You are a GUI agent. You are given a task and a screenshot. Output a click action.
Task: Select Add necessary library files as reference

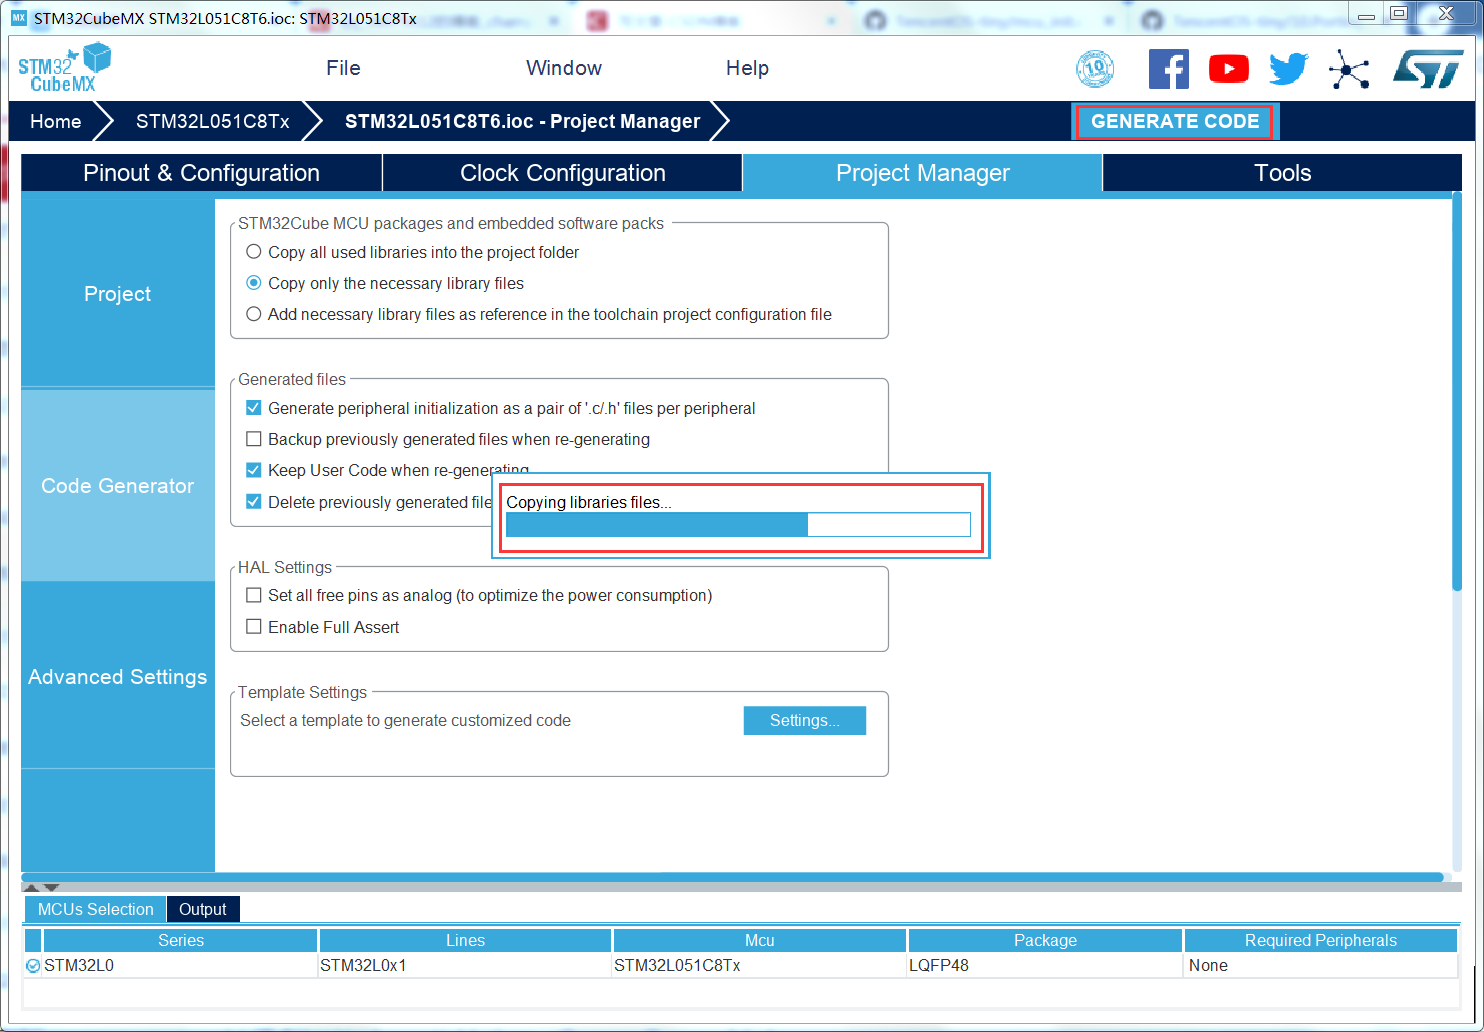[x=254, y=314]
